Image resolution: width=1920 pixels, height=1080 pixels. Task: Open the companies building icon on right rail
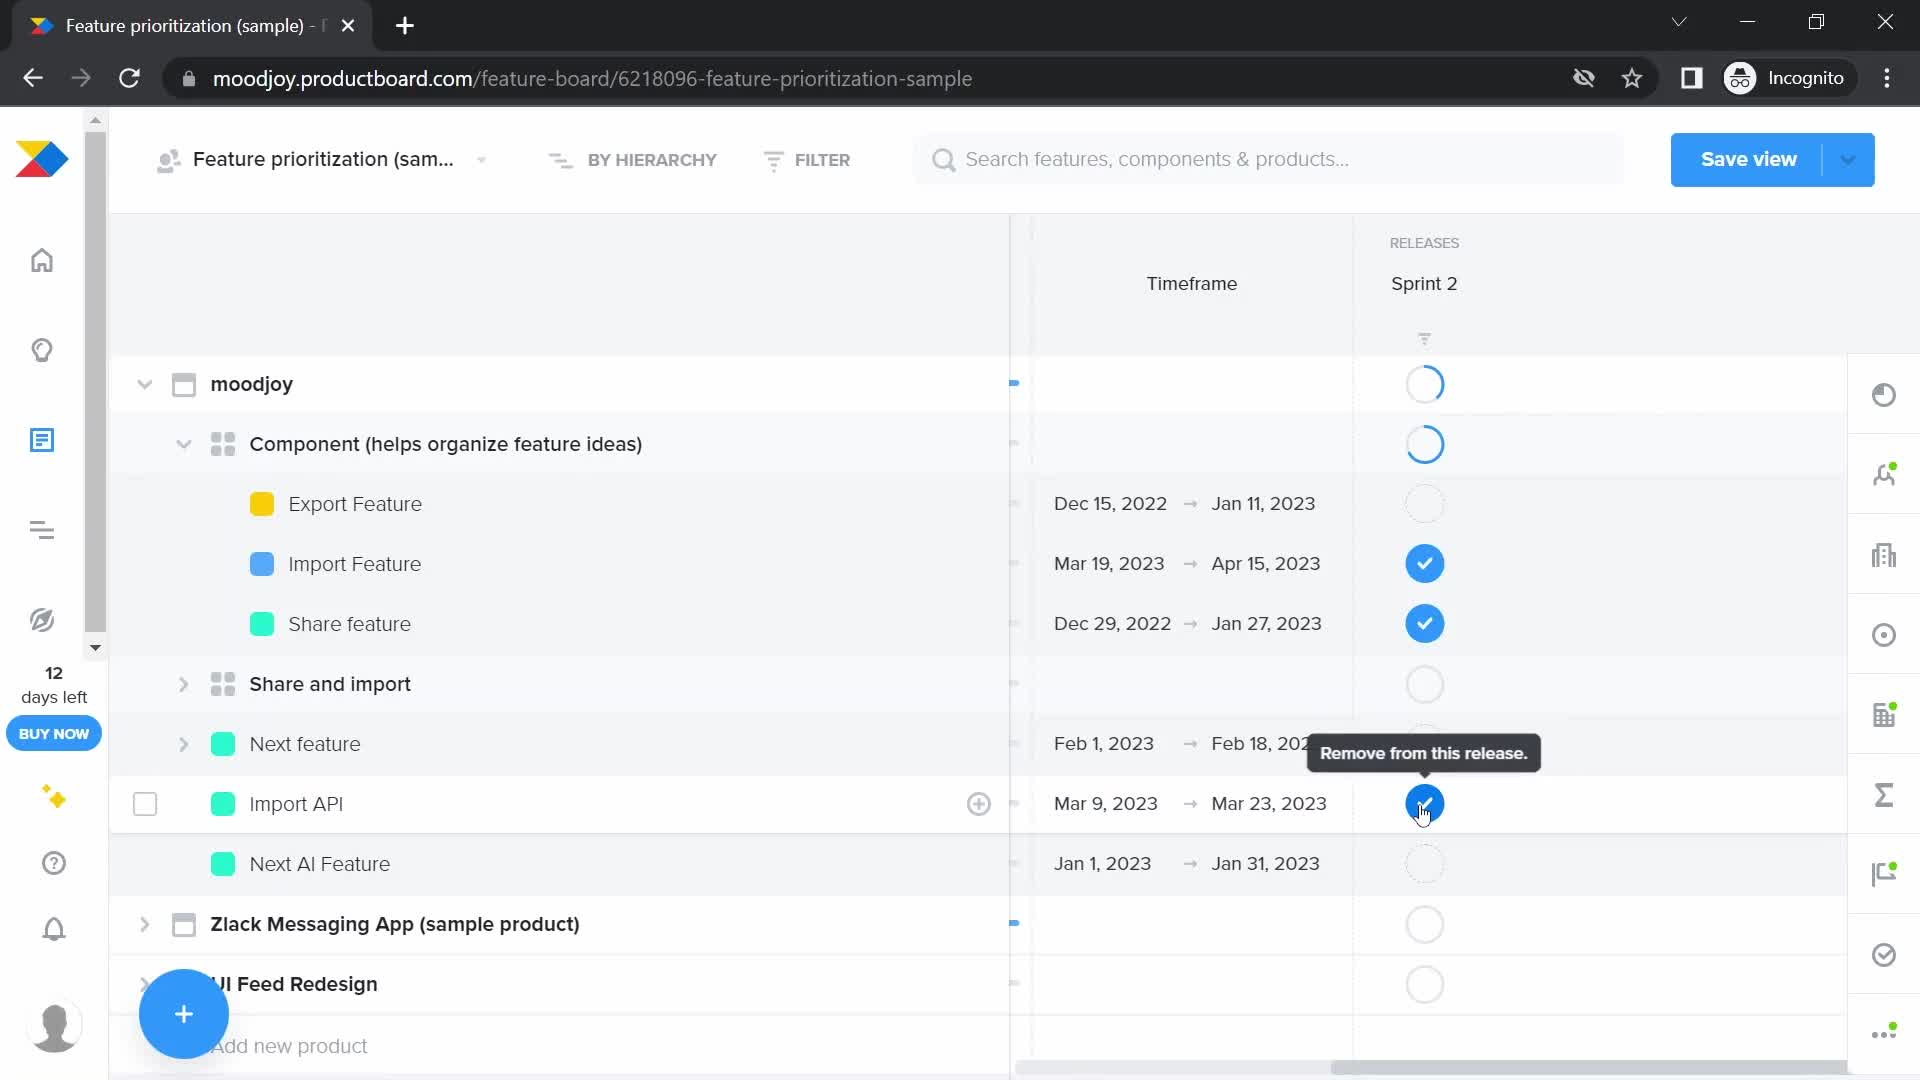click(1884, 555)
